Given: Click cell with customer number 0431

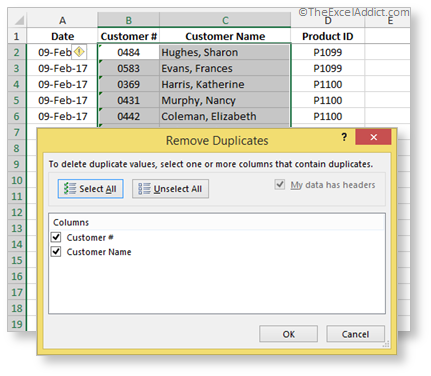Looking at the screenshot, I should (129, 100).
